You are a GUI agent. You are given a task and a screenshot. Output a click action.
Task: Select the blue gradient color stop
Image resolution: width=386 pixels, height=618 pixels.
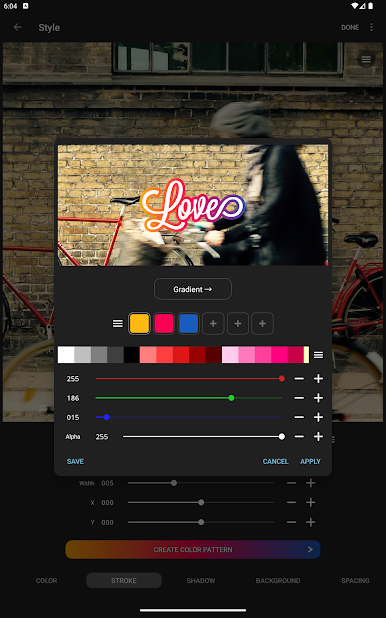tap(188, 324)
